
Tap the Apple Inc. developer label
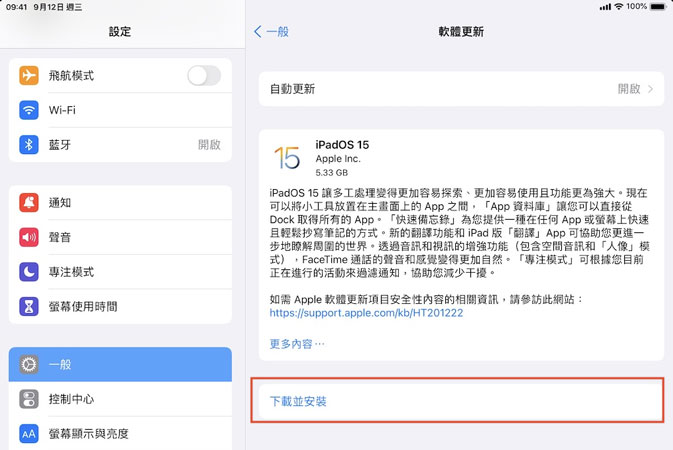(x=338, y=158)
